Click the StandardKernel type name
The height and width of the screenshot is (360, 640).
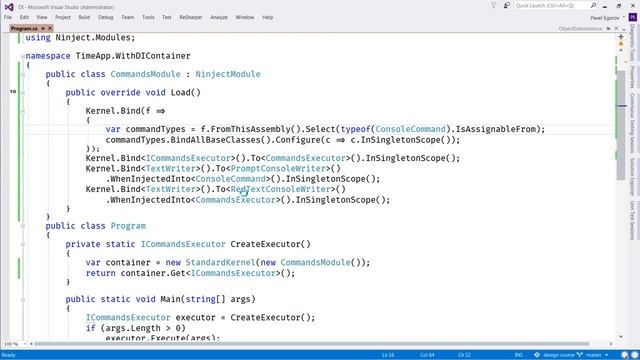tap(220, 262)
